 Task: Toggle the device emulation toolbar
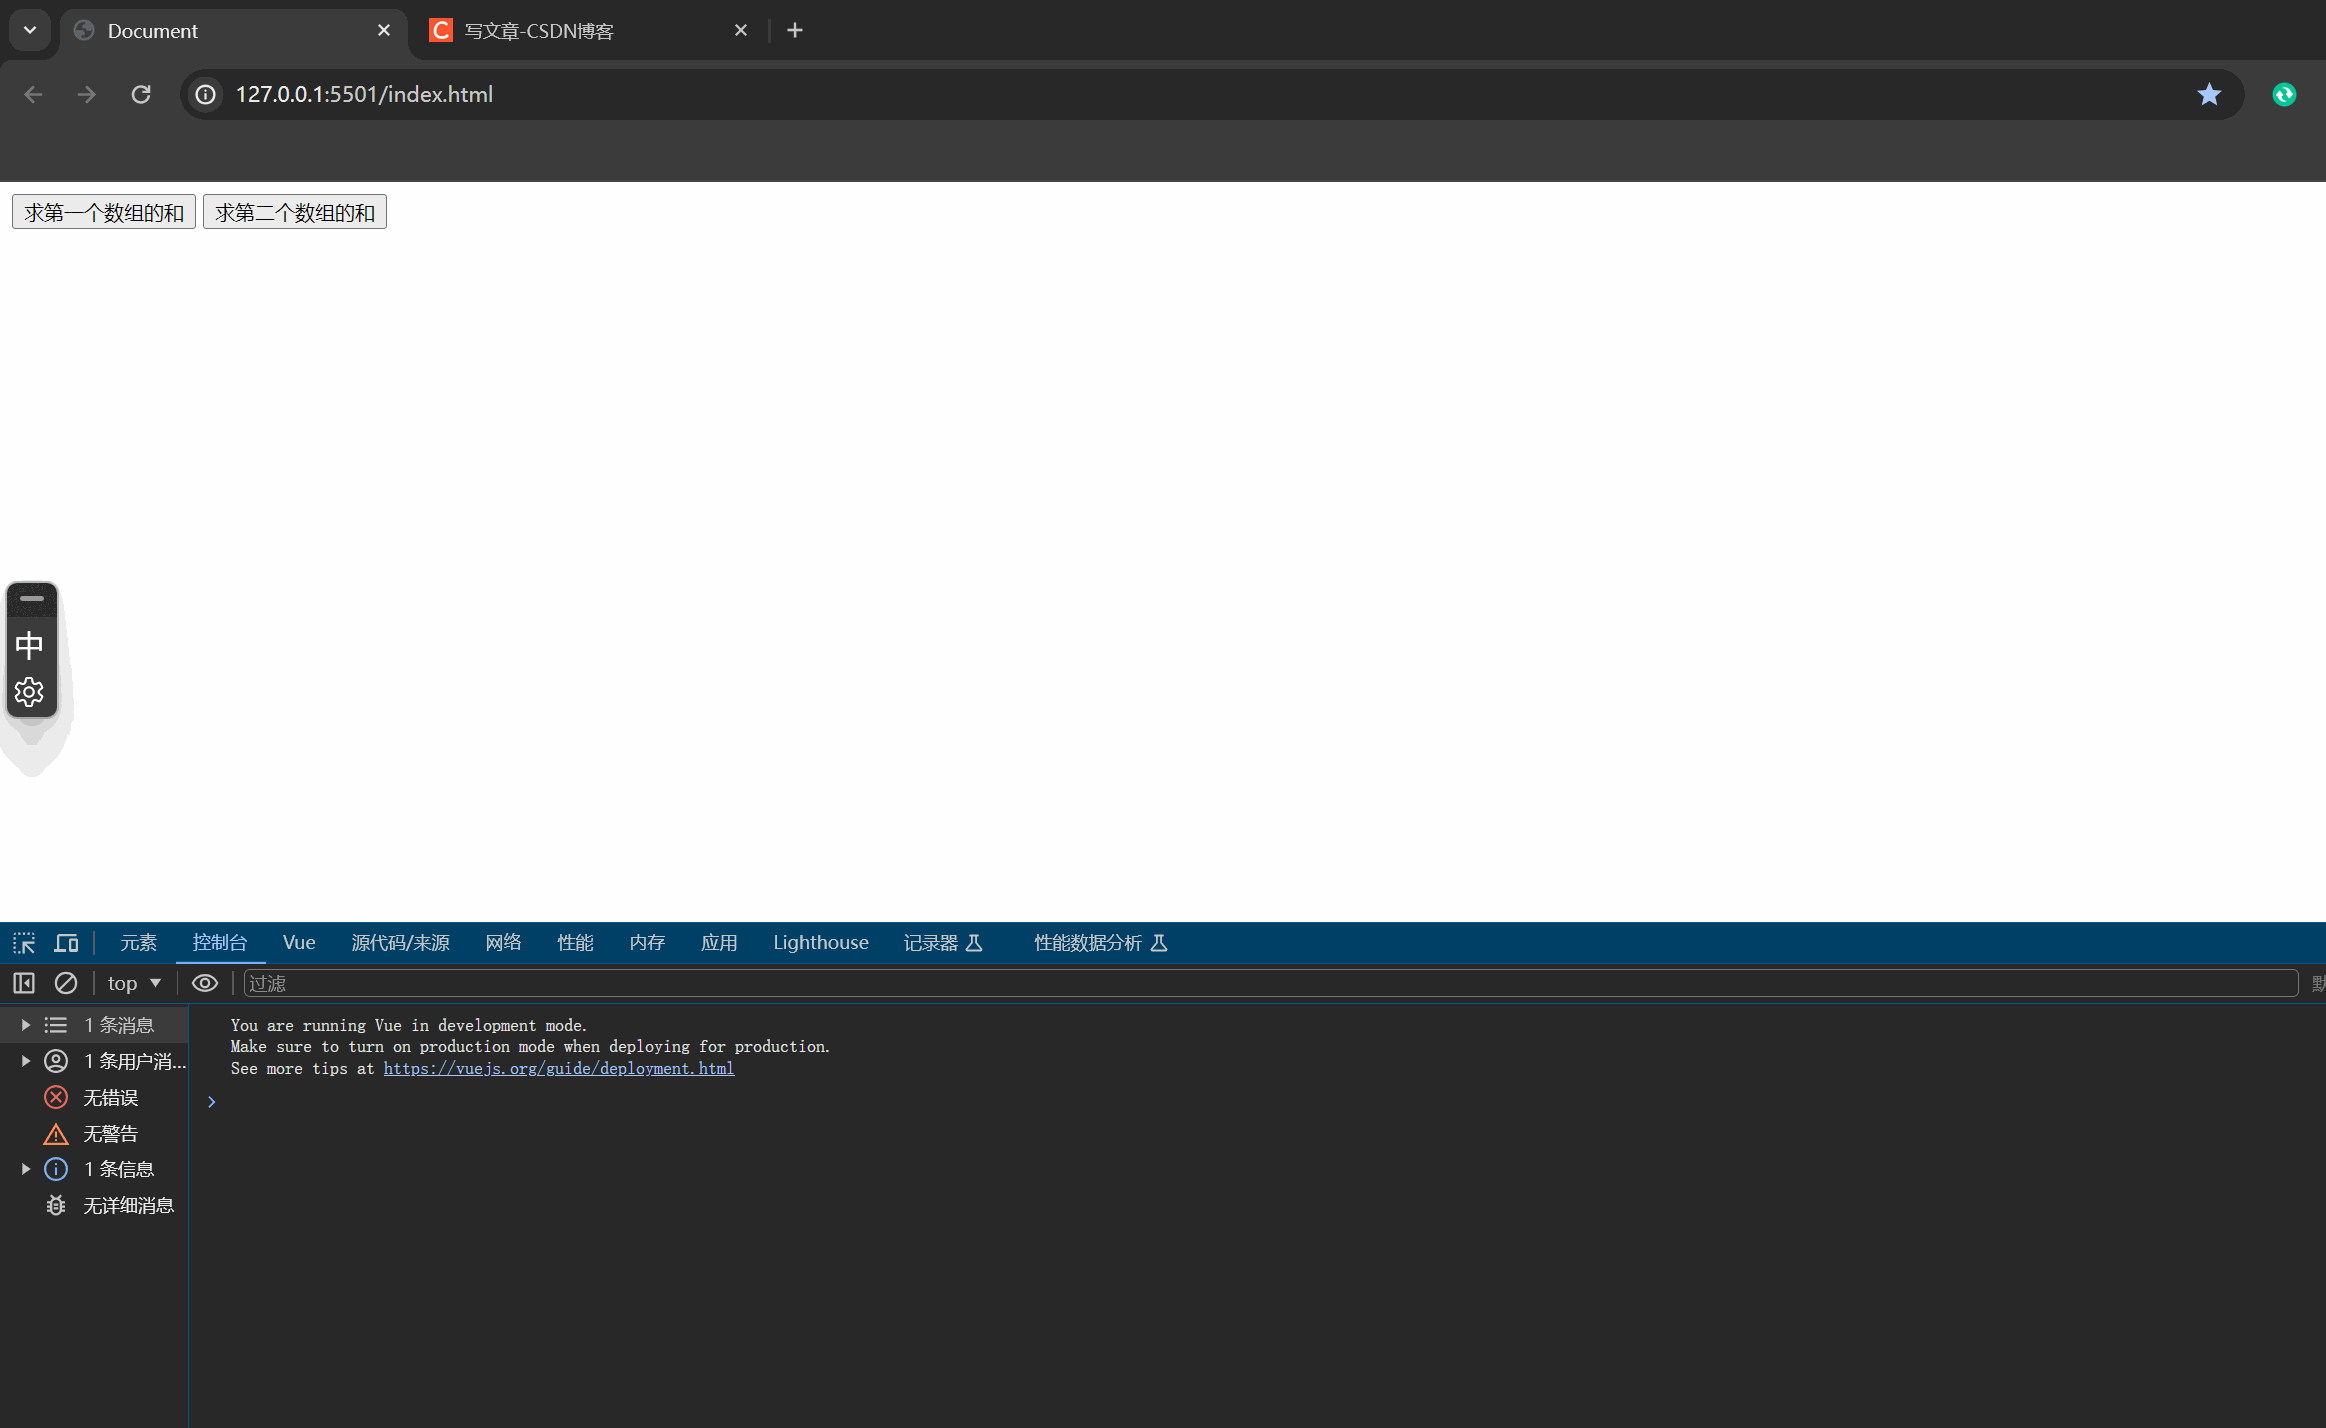pos(66,942)
